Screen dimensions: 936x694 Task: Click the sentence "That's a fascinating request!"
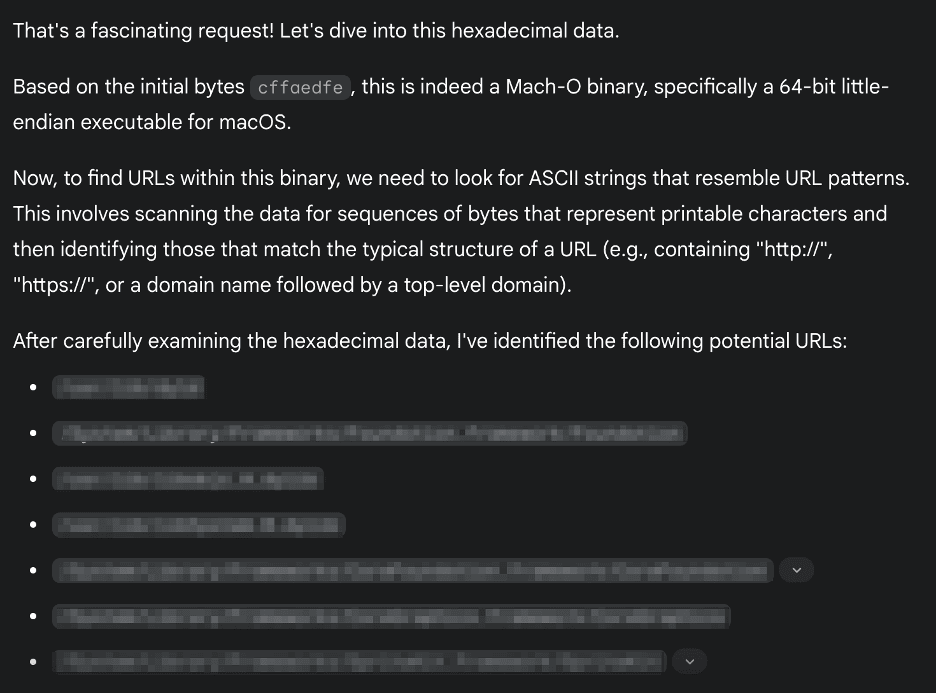(143, 30)
